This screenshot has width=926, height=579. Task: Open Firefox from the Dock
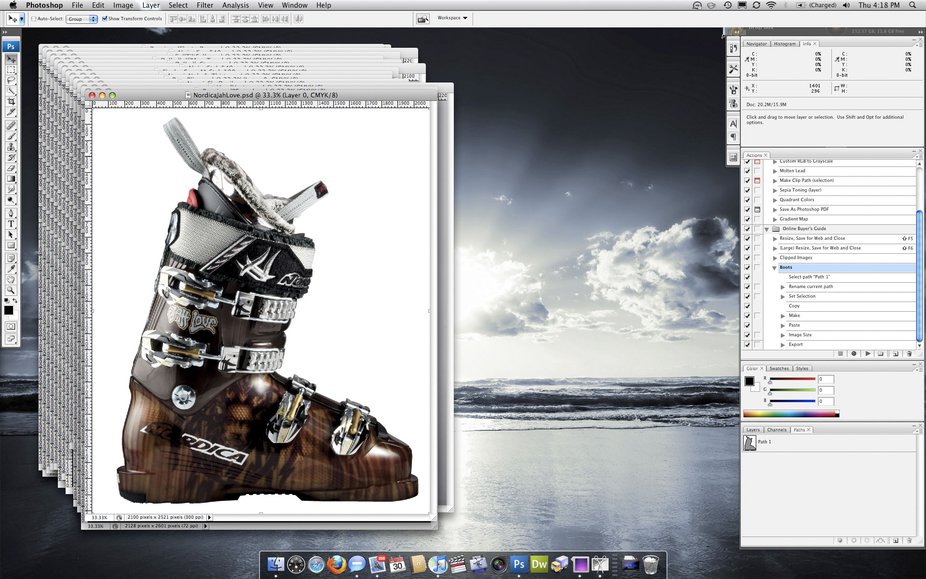[x=336, y=564]
